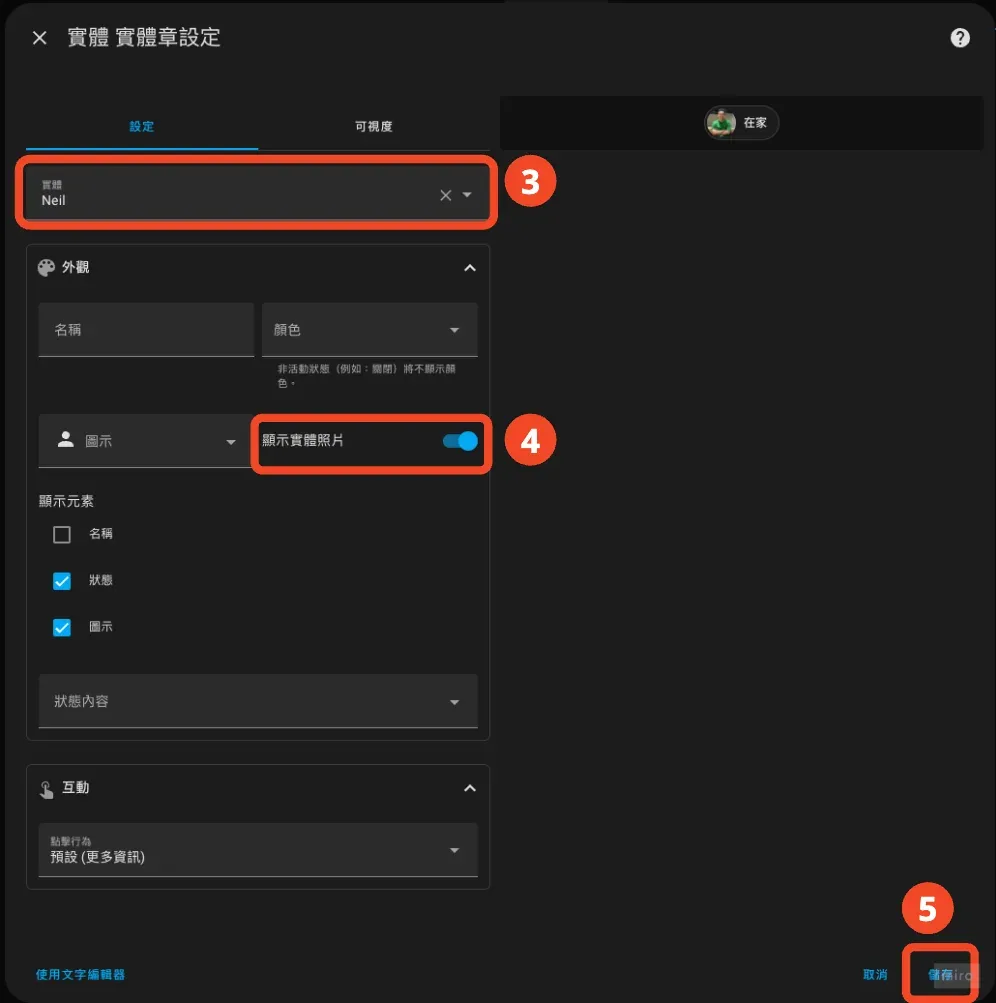Disable the 顯示實體照片 toggle
This screenshot has width=996, height=1003.
point(459,441)
